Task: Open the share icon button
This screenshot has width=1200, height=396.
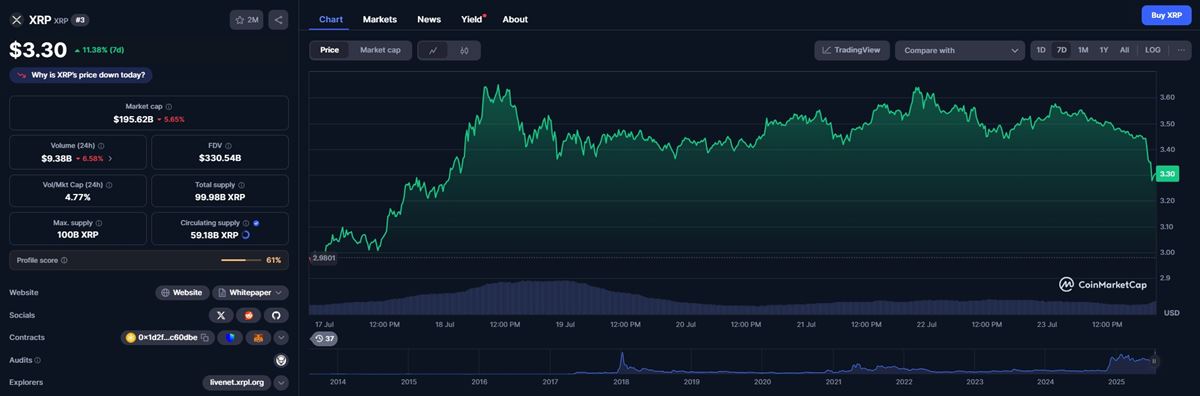Action: [278, 19]
